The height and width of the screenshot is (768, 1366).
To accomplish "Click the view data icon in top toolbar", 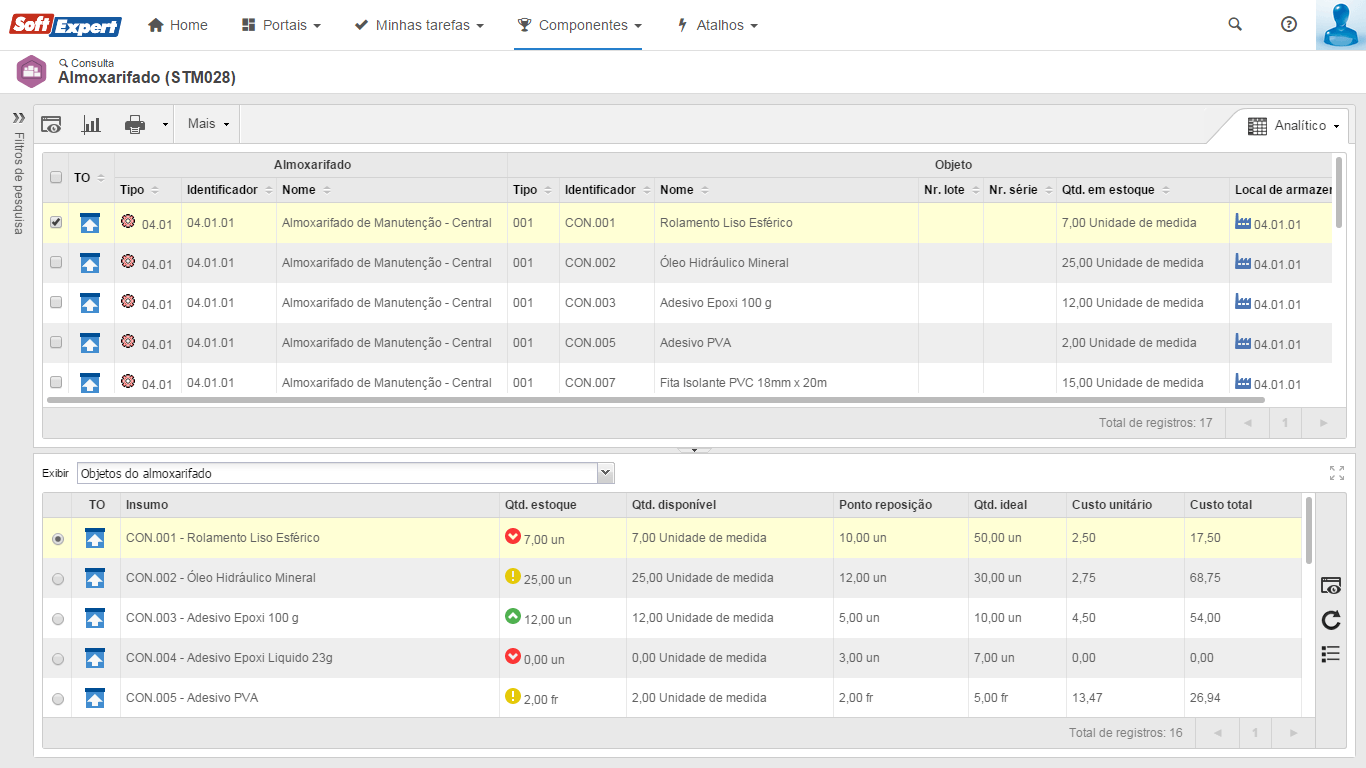I will pyautogui.click(x=51, y=124).
